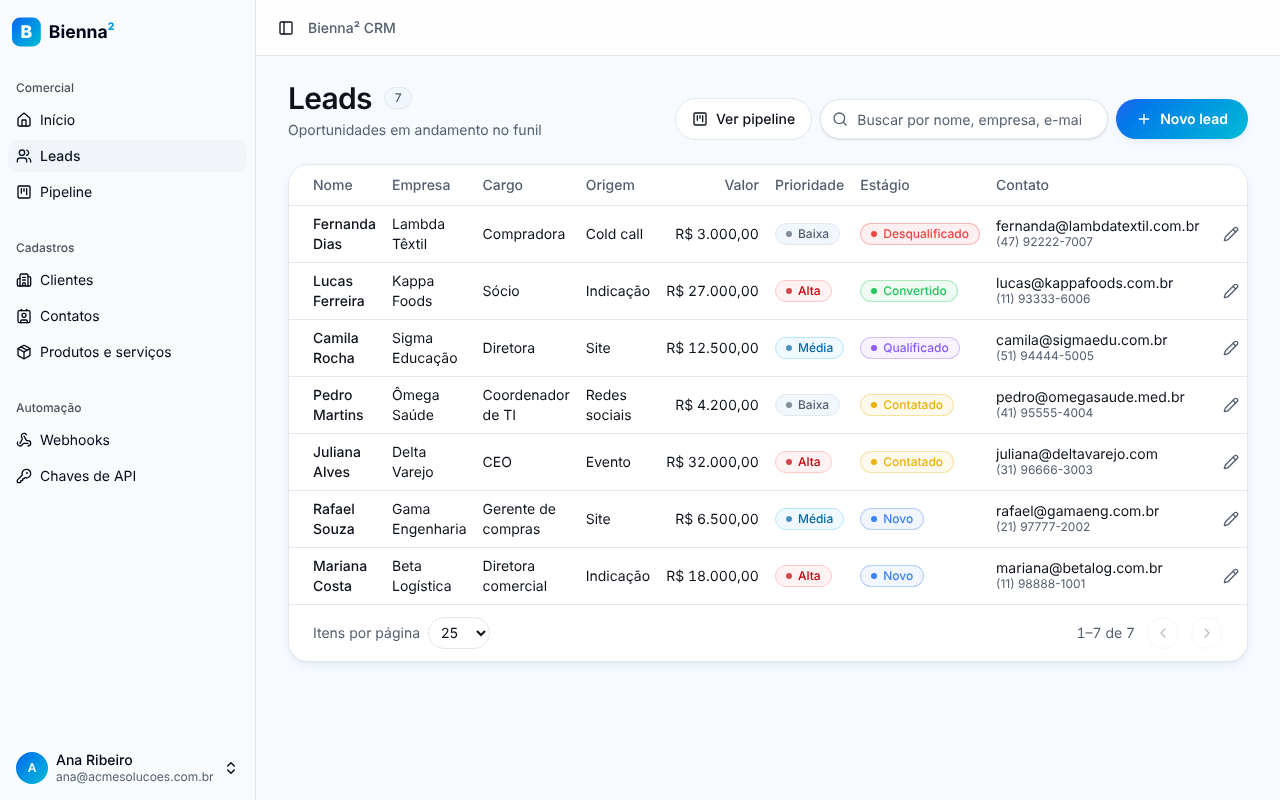Image resolution: width=1280 pixels, height=800 pixels.
Task: Click the Estágio column header
Action: [x=885, y=185]
